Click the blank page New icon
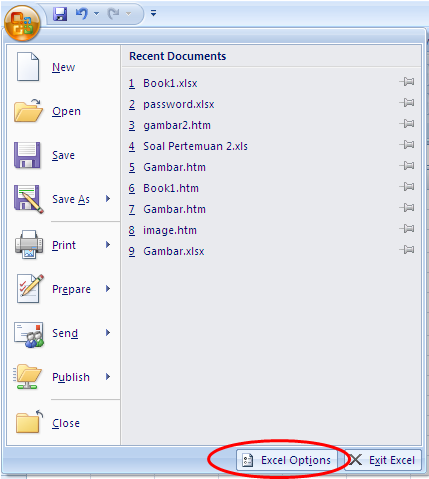Viewport: 429px width, 479px height. [28, 67]
